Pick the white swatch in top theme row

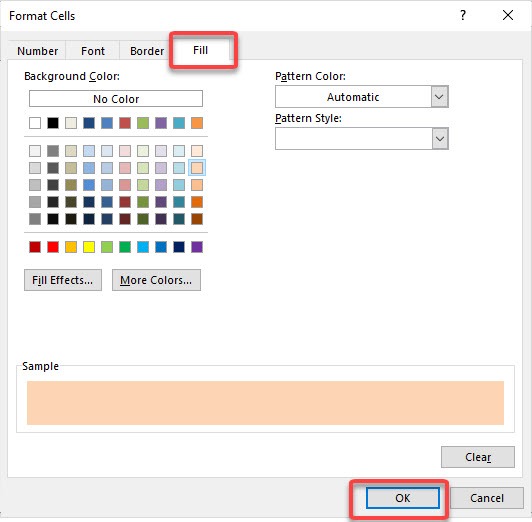coord(35,123)
